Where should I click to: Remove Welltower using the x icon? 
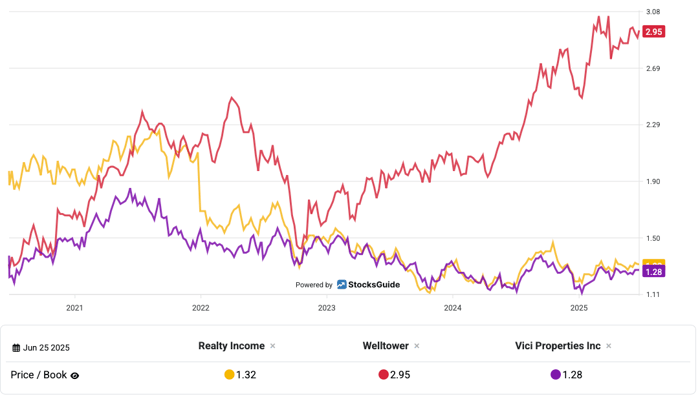click(417, 346)
